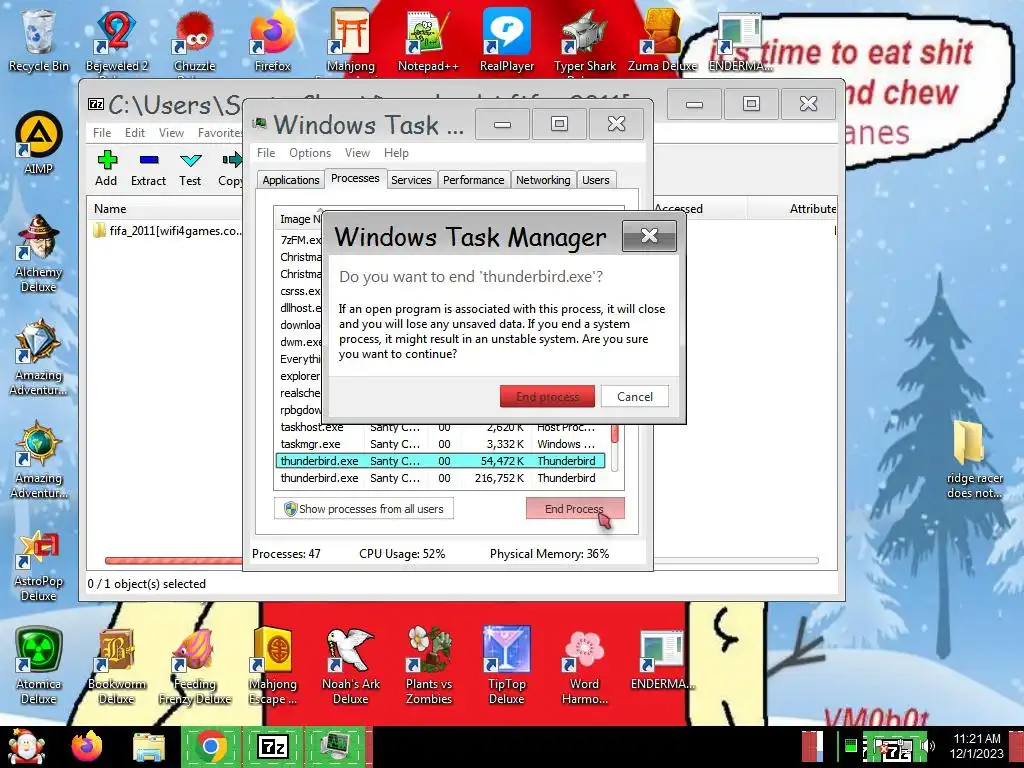The image size is (1024, 768).
Task: Switch to the Performance tab
Action: [473, 180]
